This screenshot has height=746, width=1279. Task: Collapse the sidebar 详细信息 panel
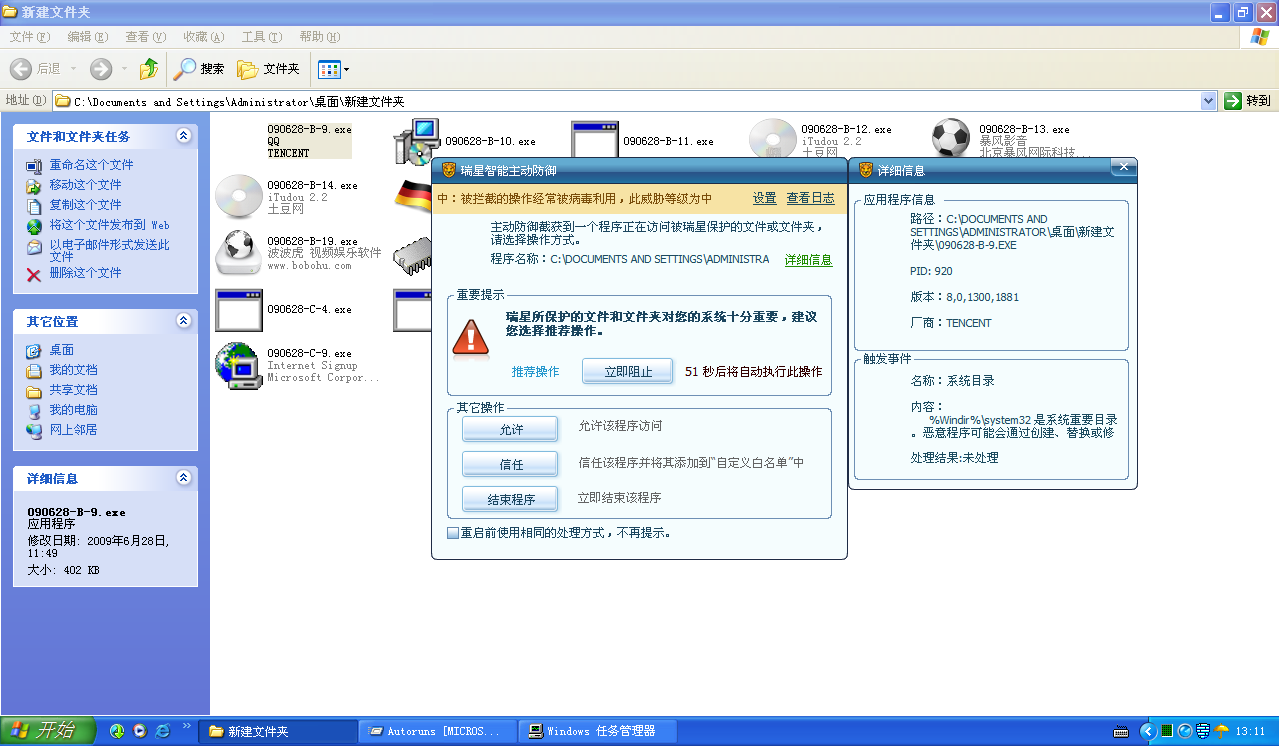183,478
